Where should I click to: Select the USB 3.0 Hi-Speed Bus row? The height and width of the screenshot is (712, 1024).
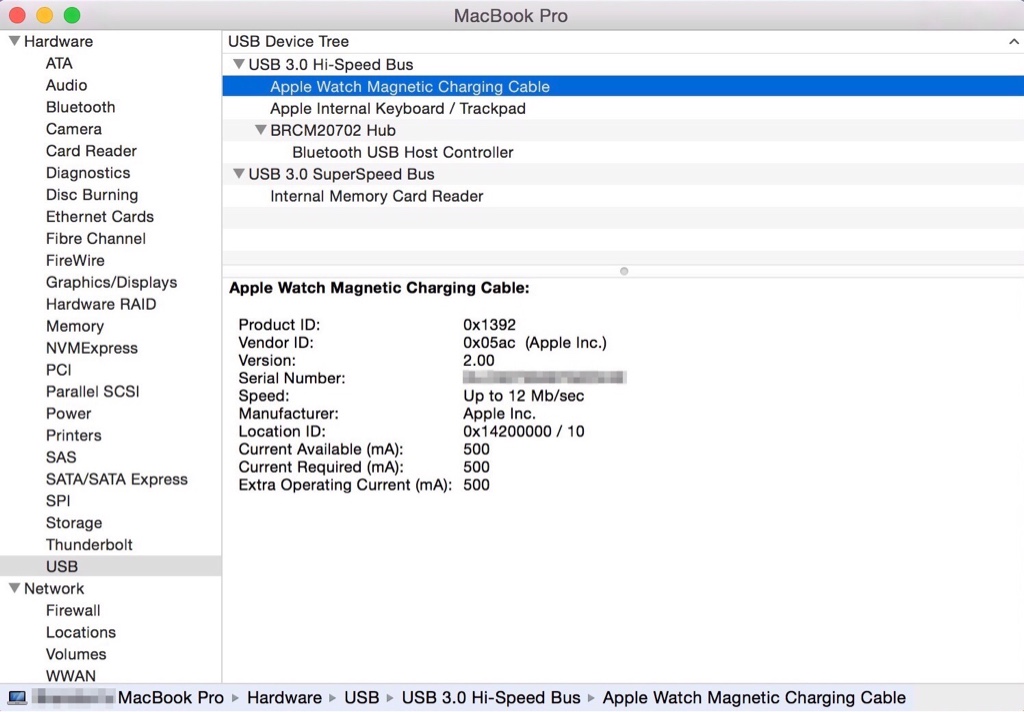(623, 65)
